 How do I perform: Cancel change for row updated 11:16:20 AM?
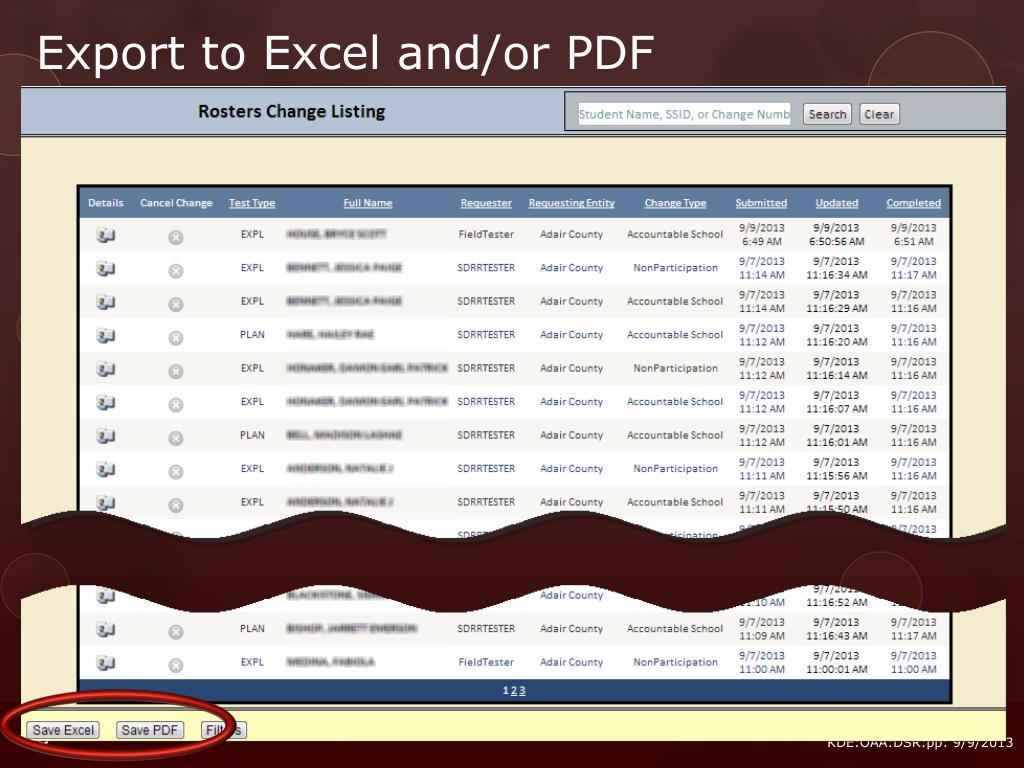[x=176, y=338]
